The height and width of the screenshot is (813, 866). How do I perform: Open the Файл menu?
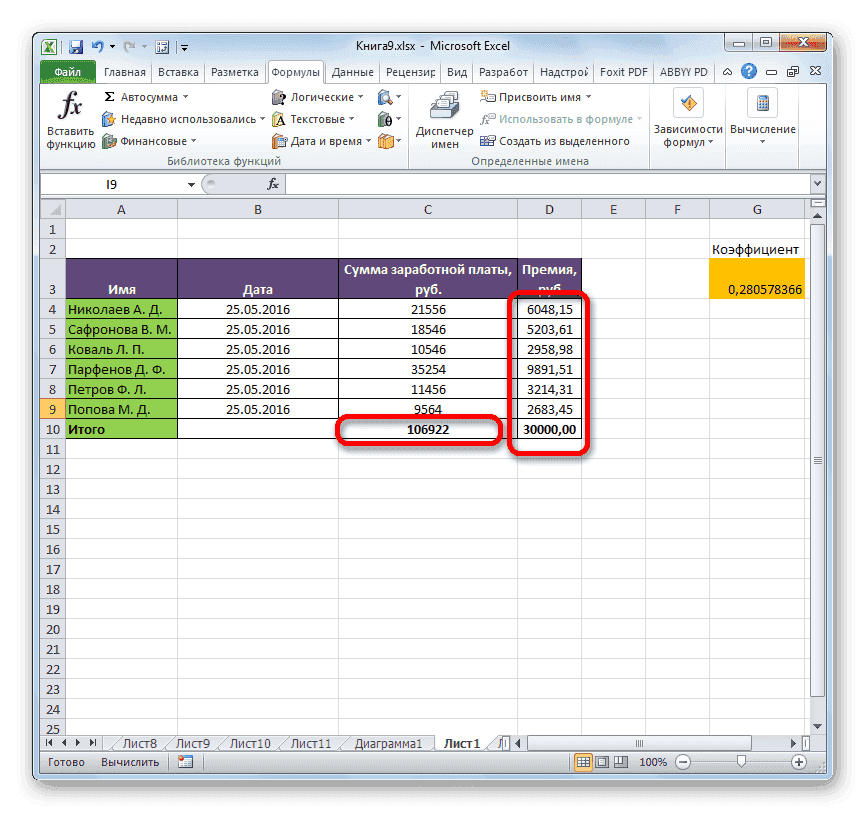click(x=67, y=72)
